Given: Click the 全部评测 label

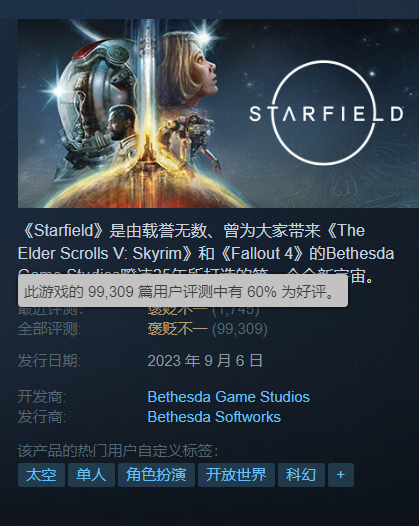Looking at the screenshot, I should 49,329.
